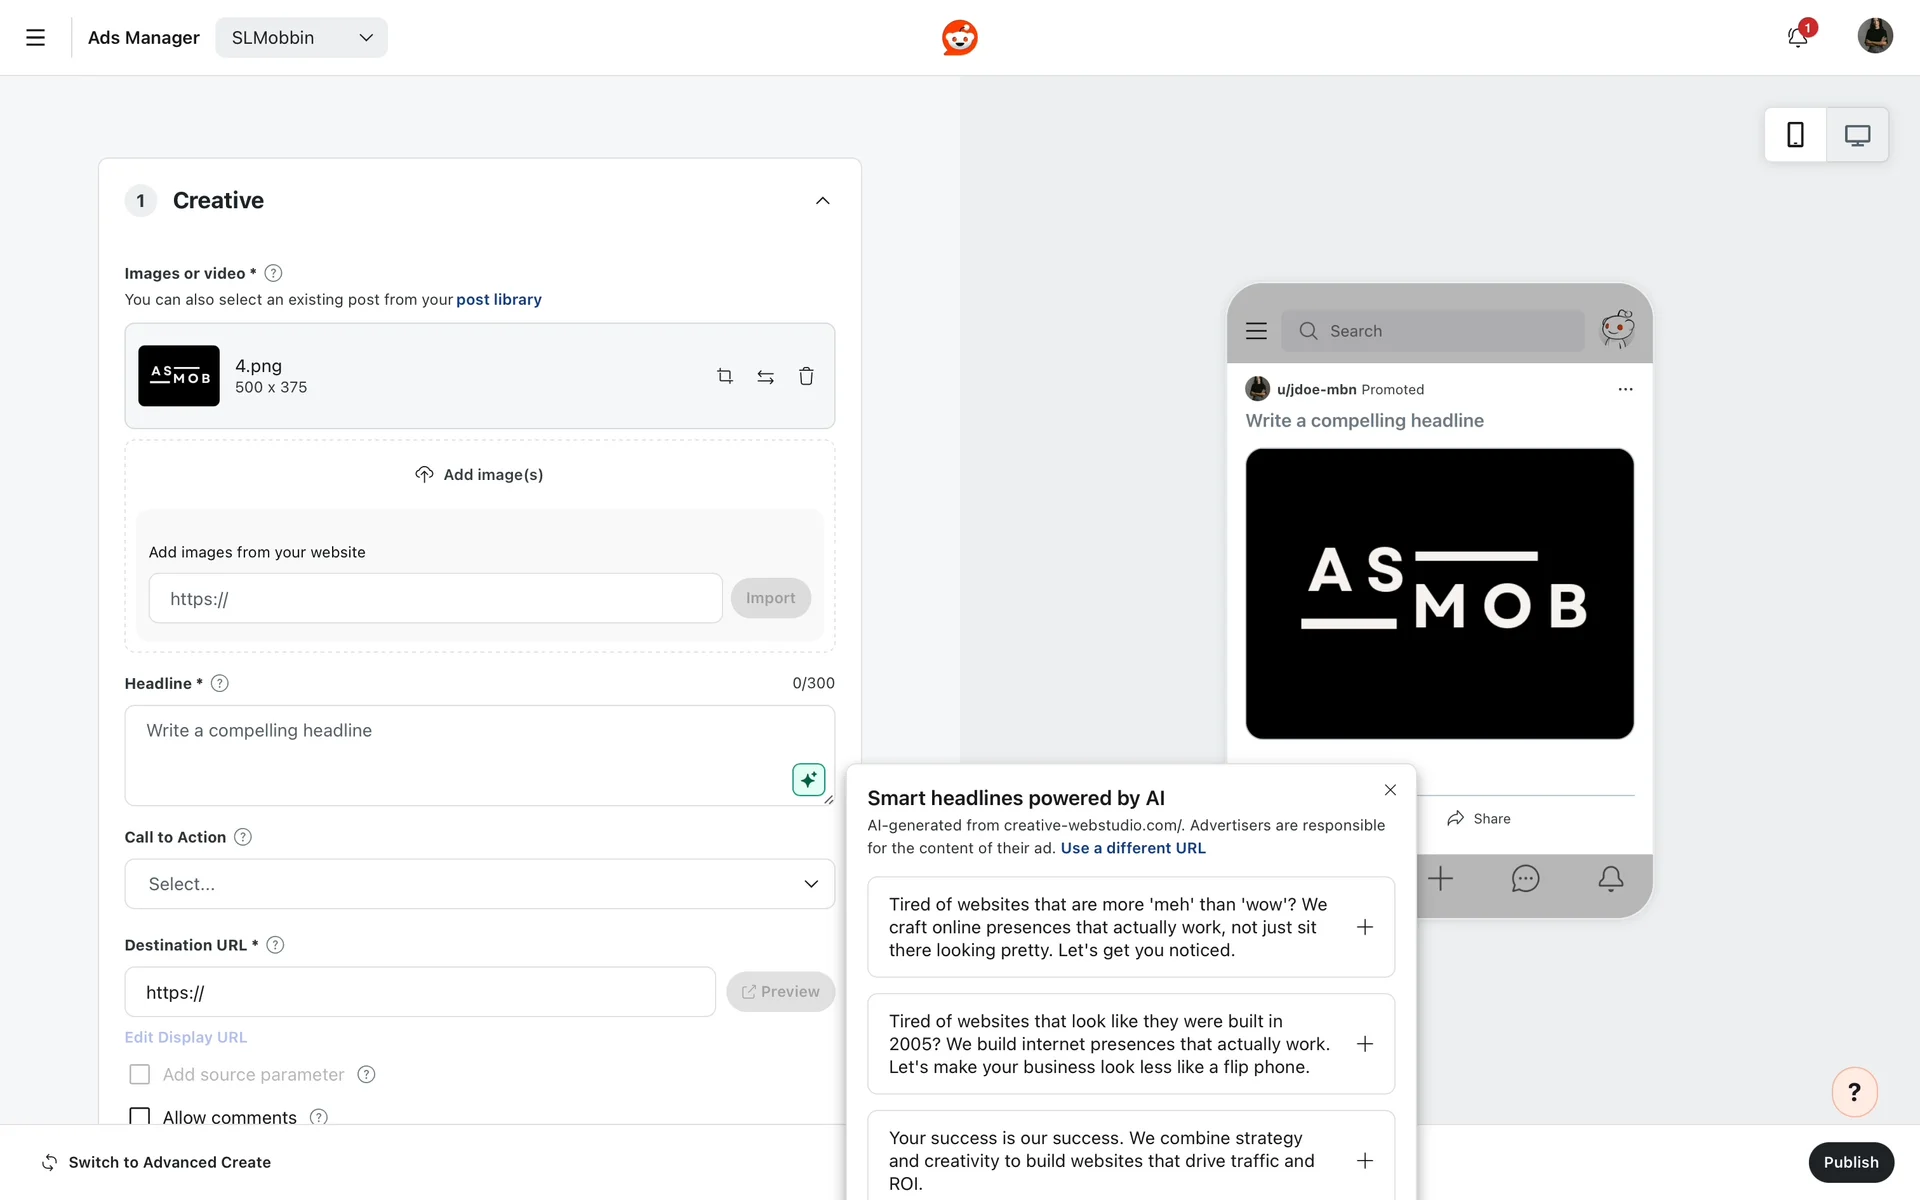1920x1200 pixels.
Task: Collapse the Creative section chevron
Action: click(822, 200)
